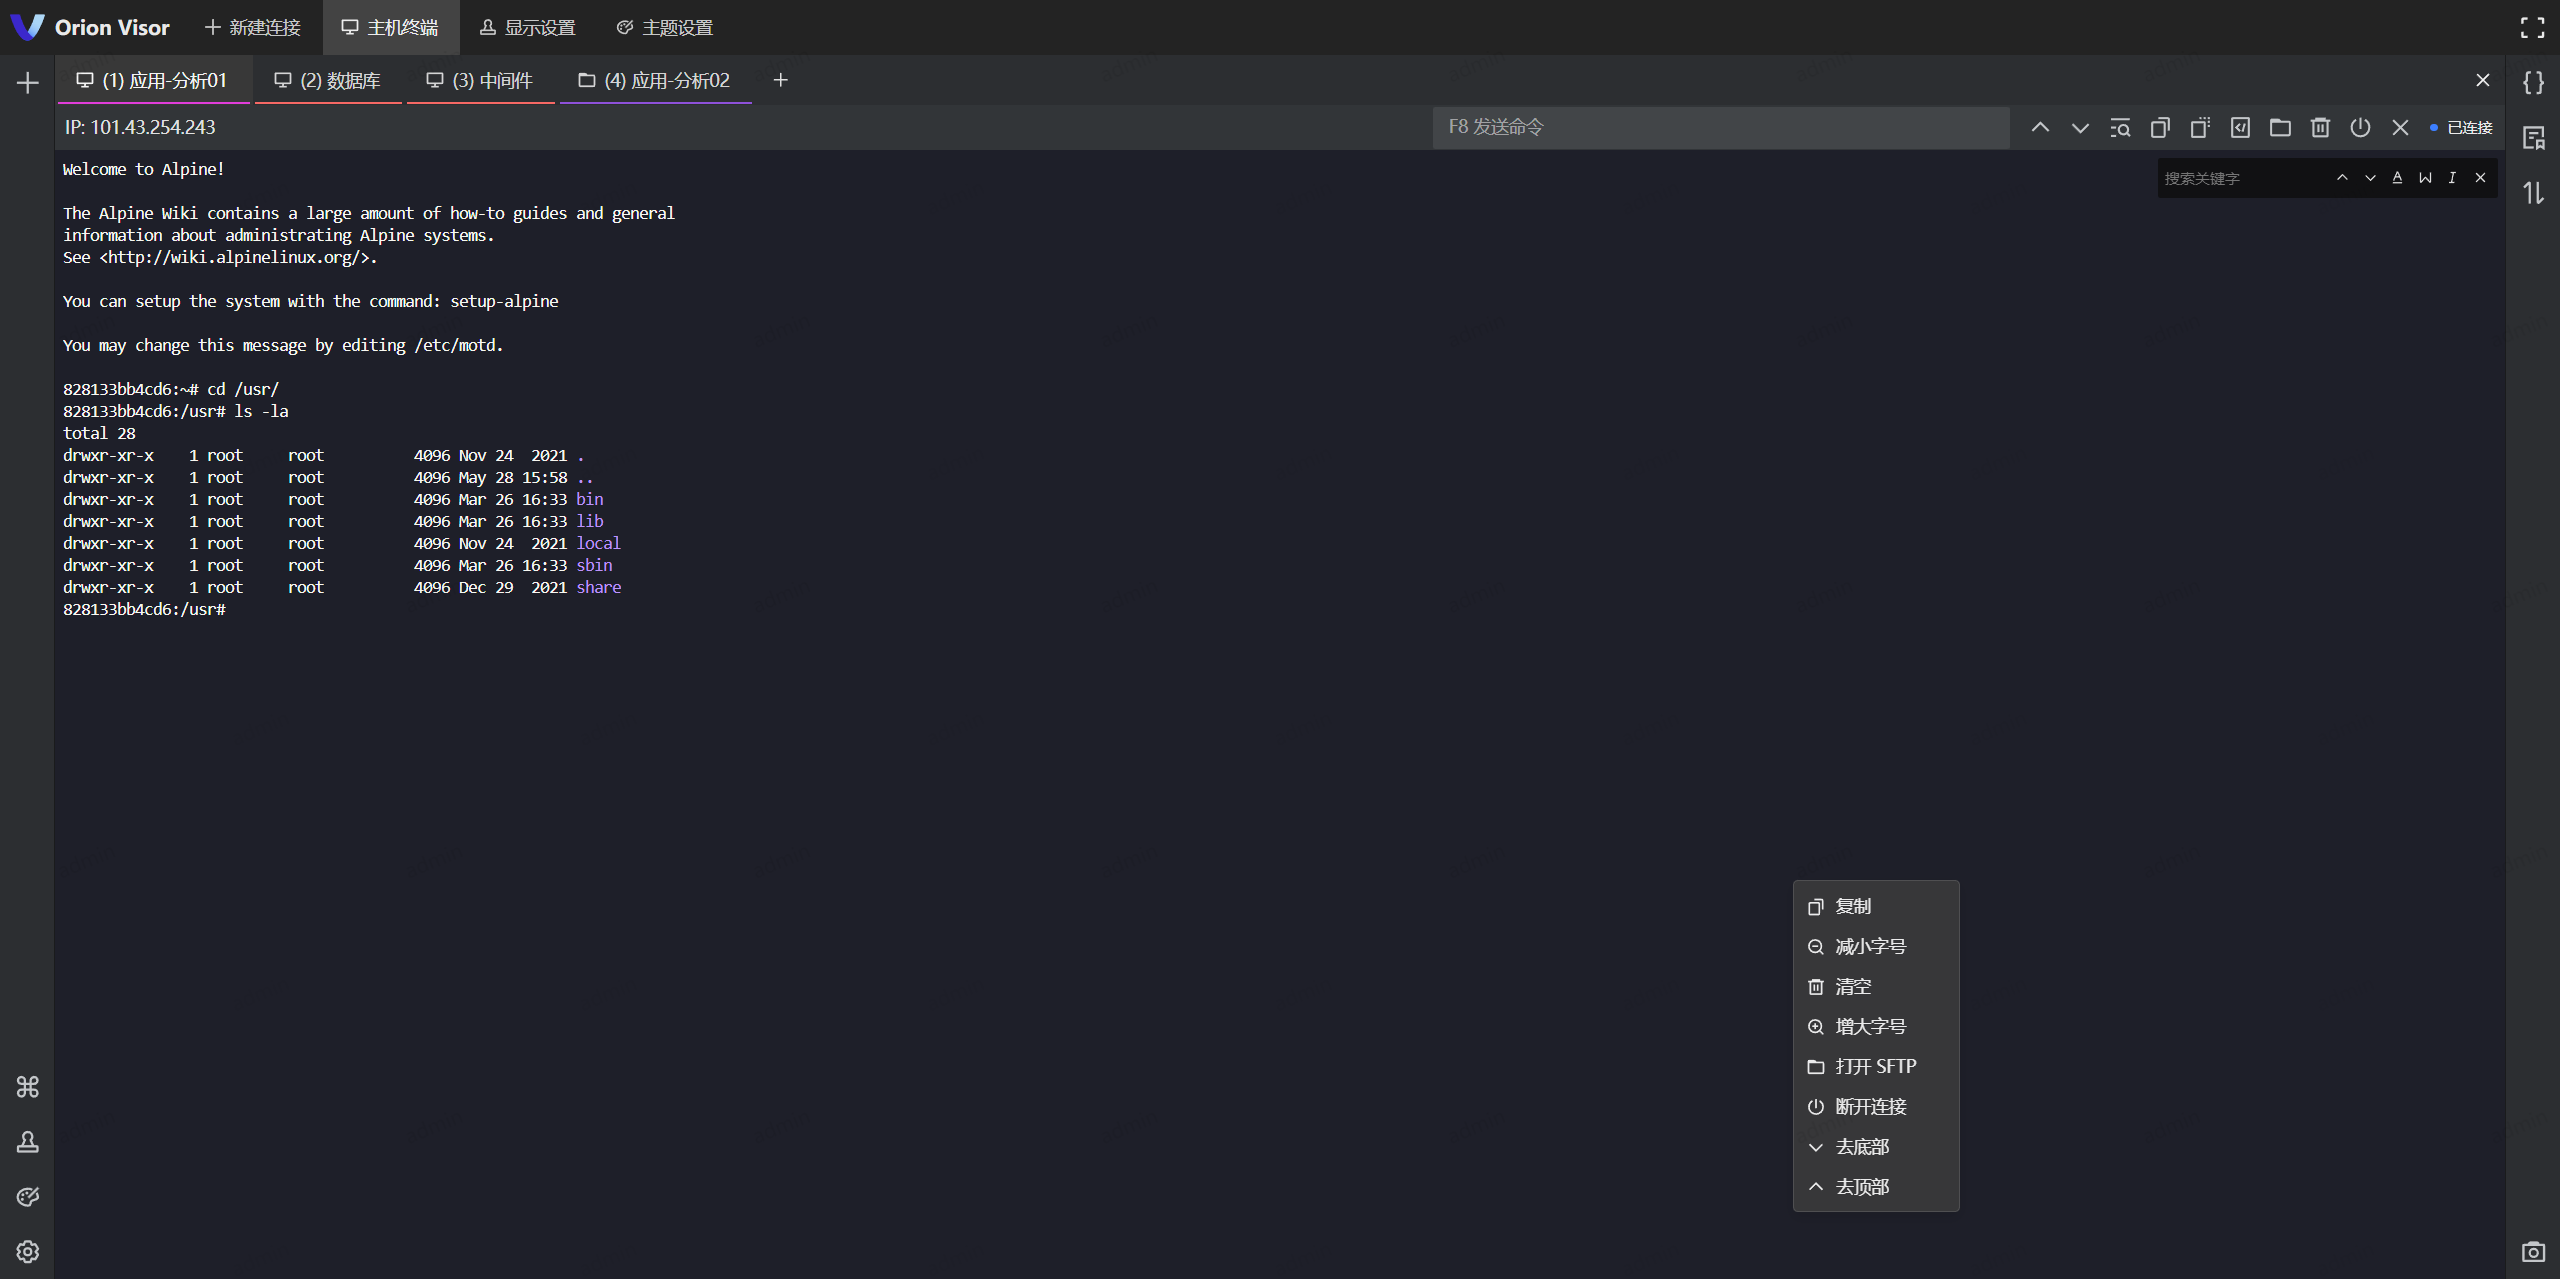Screen dimensions: 2560x1279
Task: Click the scroll-to-bottom chevron in toolbar
Action: (2080, 128)
